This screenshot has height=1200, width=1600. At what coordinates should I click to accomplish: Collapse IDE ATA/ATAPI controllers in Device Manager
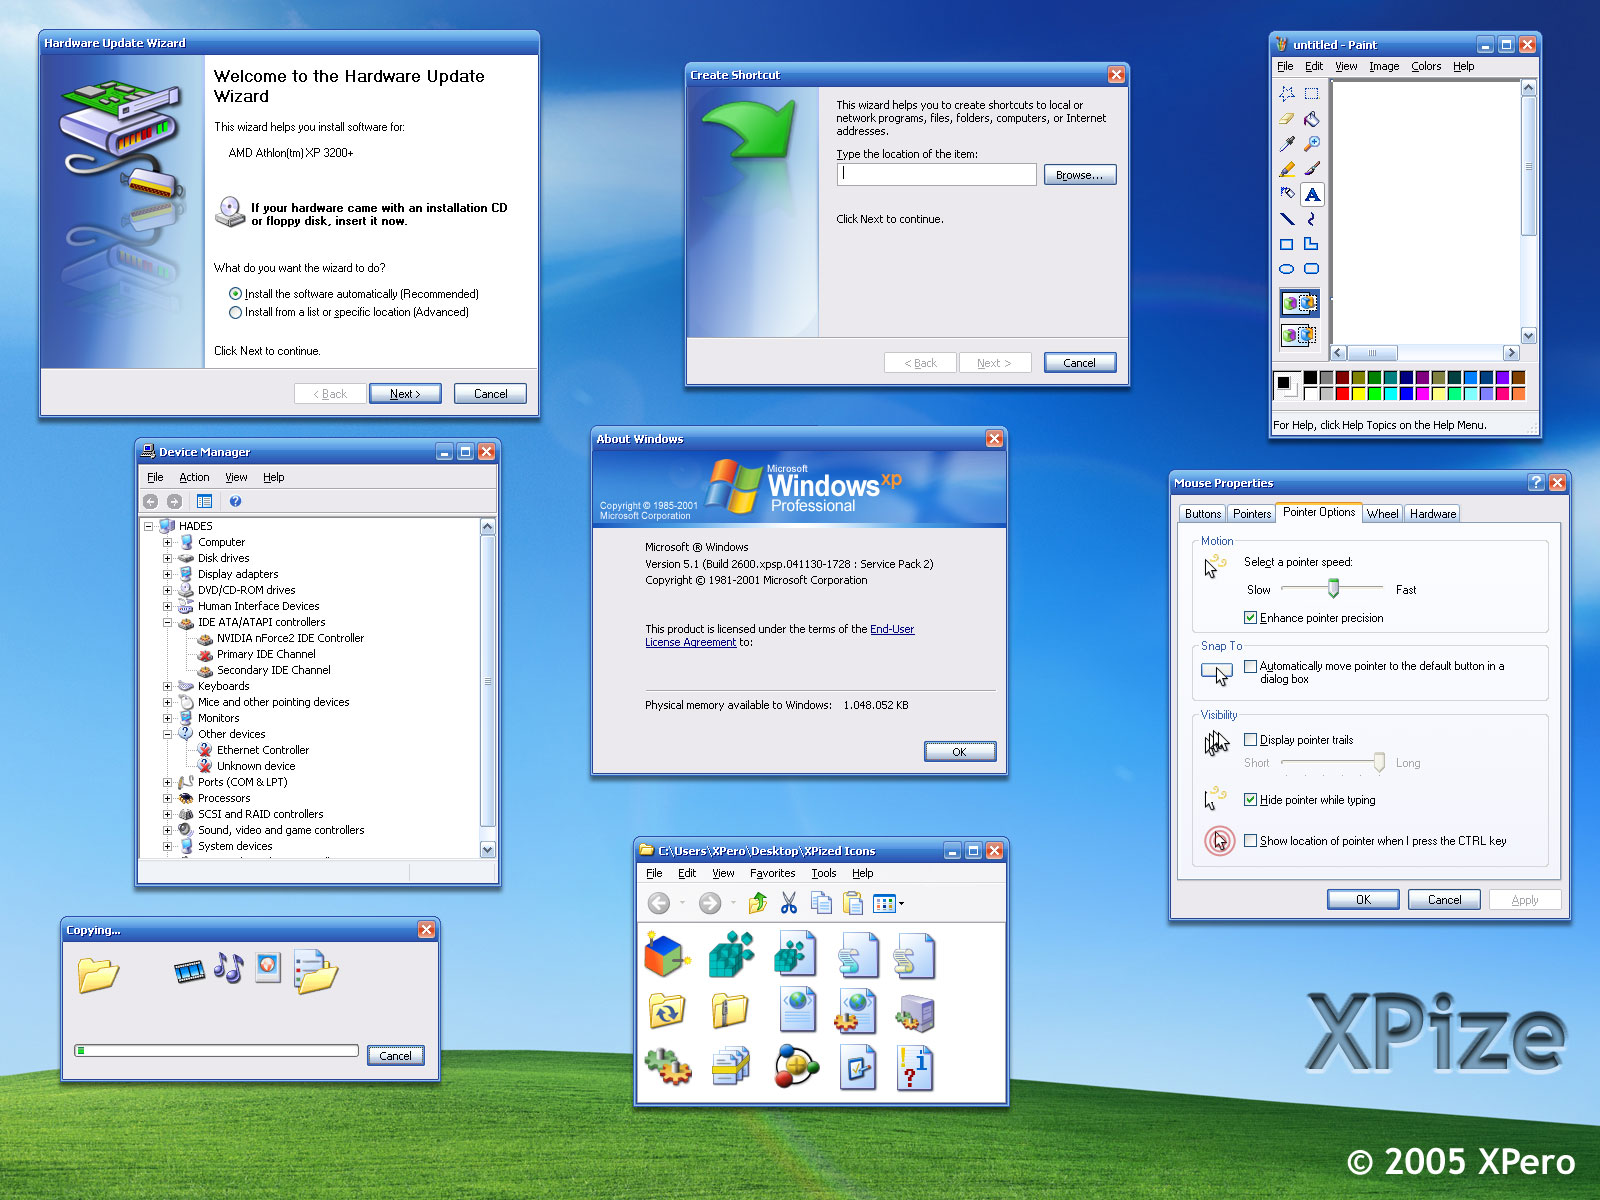coord(167,622)
